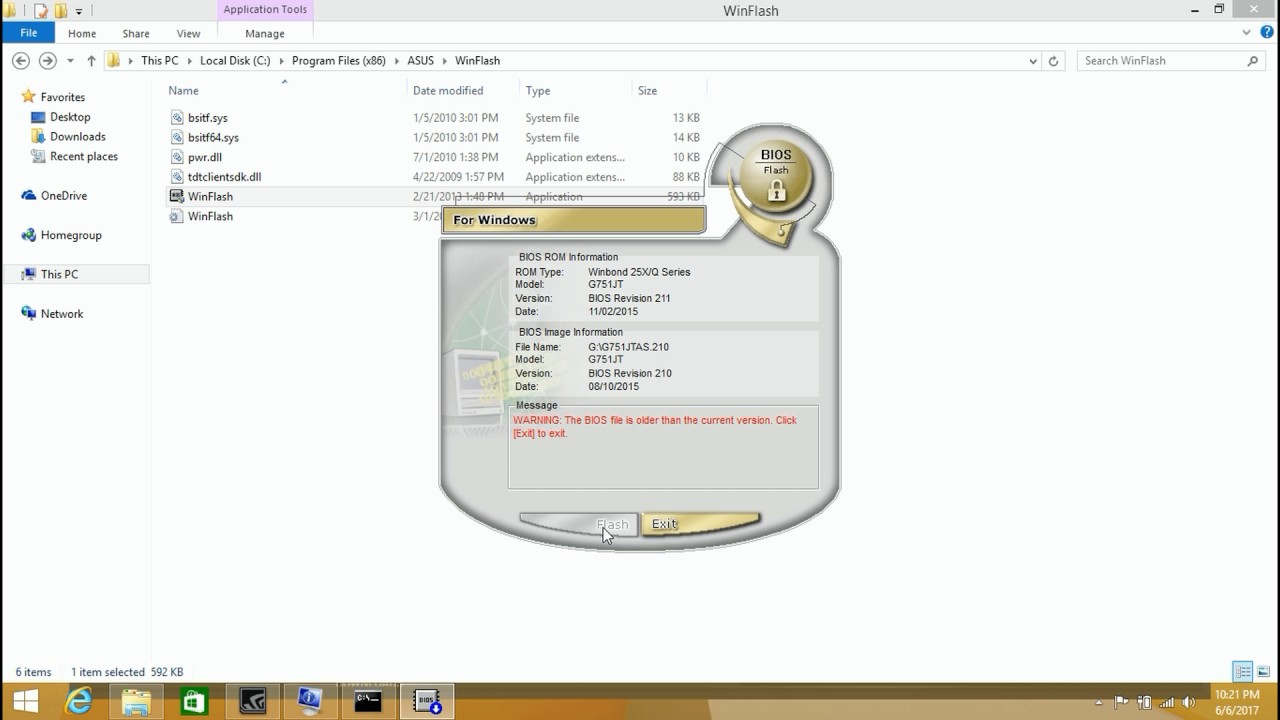Image resolution: width=1280 pixels, height=720 pixels.
Task: Switch to the Share ribbon tab
Action: coord(136,33)
